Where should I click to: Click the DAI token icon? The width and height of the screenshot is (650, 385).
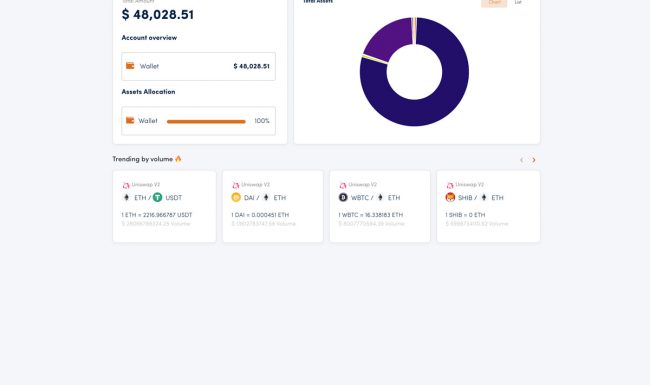click(236, 197)
